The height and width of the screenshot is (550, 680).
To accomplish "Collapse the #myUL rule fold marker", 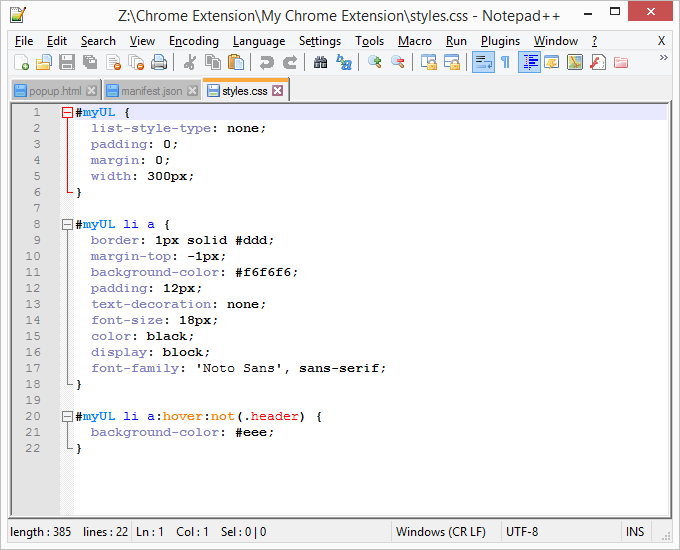I will pos(67,113).
